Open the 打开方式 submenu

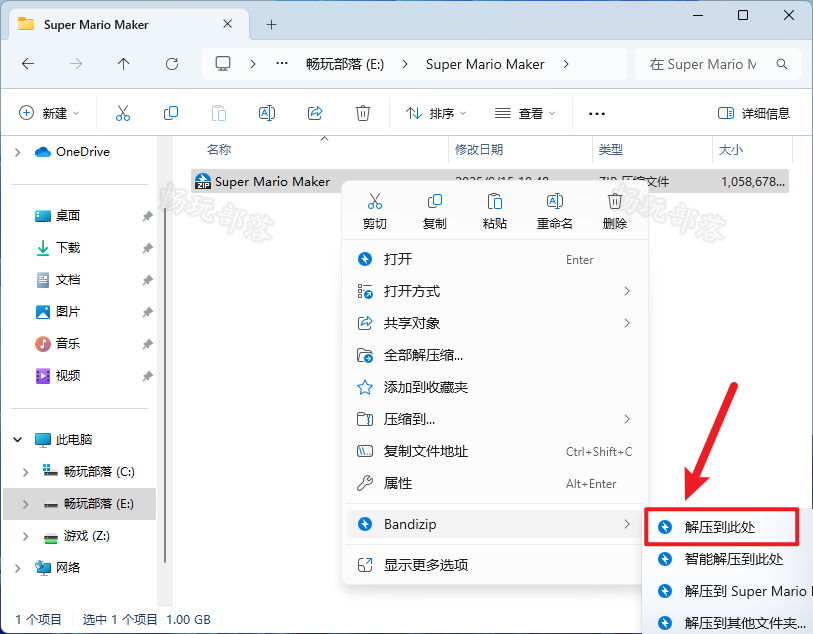[495, 291]
